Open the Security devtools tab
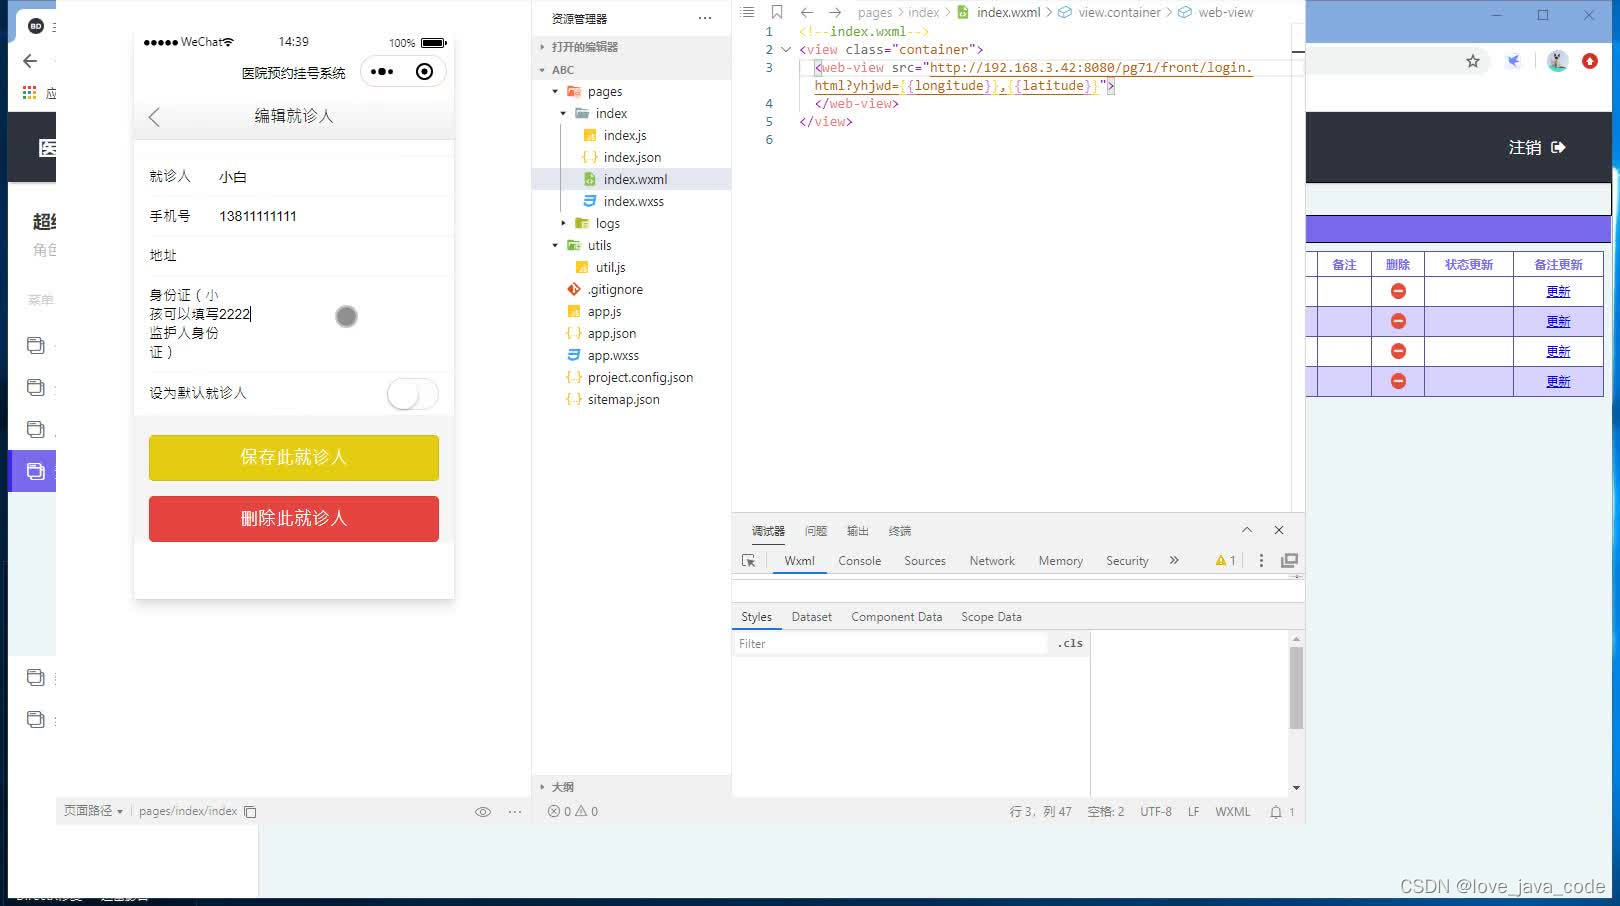The height and width of the screenshot is (906, 1620). tap(1127, 561)
